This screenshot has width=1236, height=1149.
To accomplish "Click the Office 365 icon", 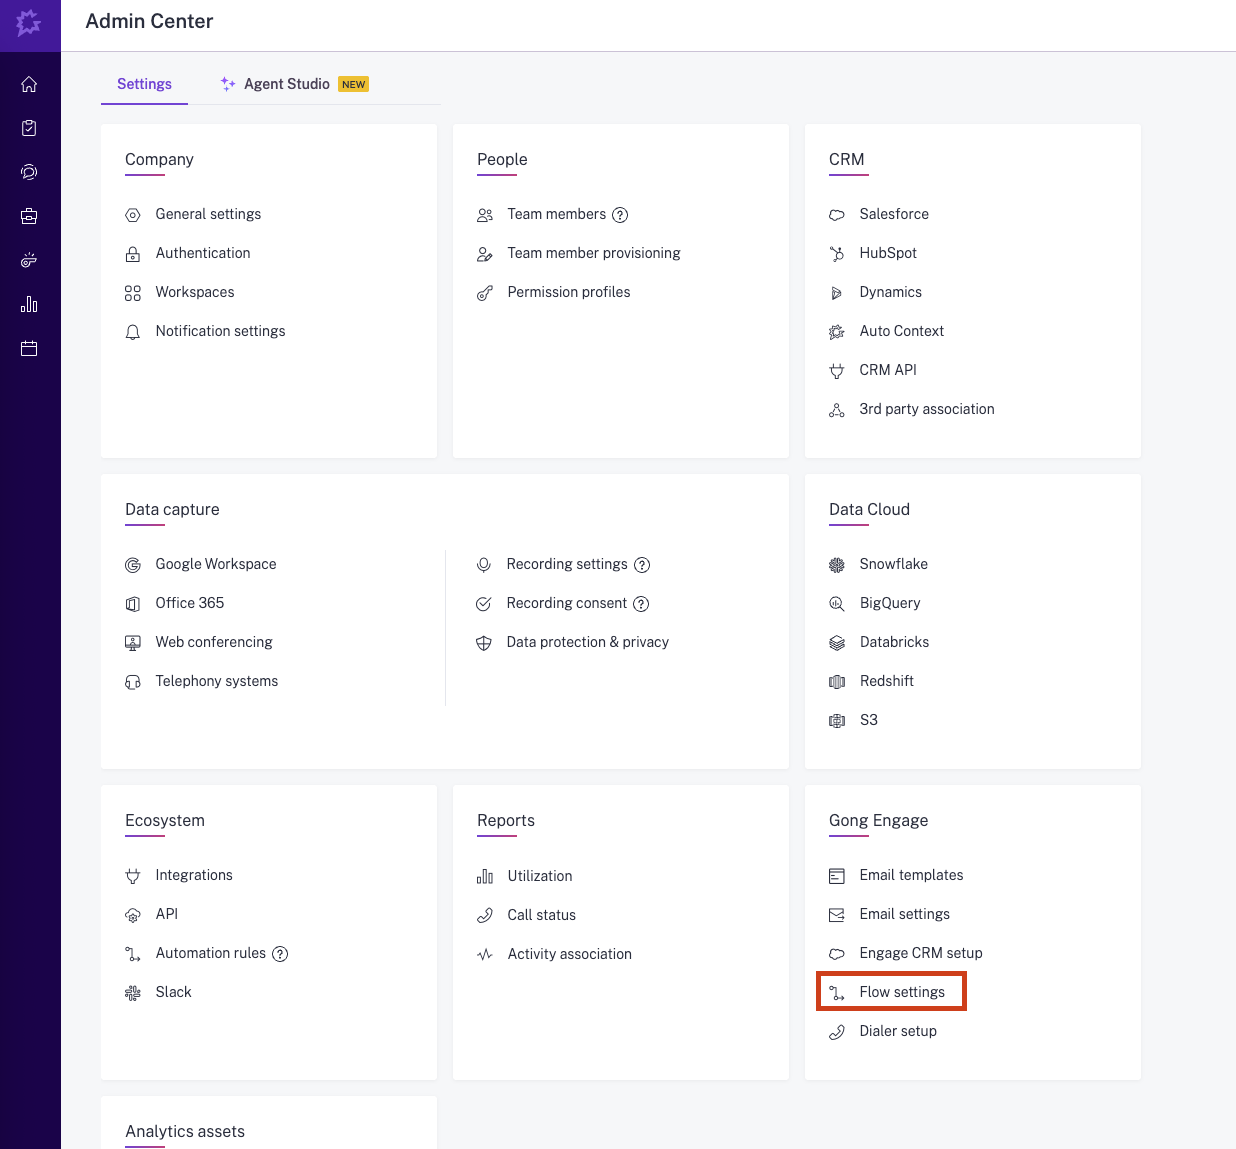I will (x=133, y=604).
